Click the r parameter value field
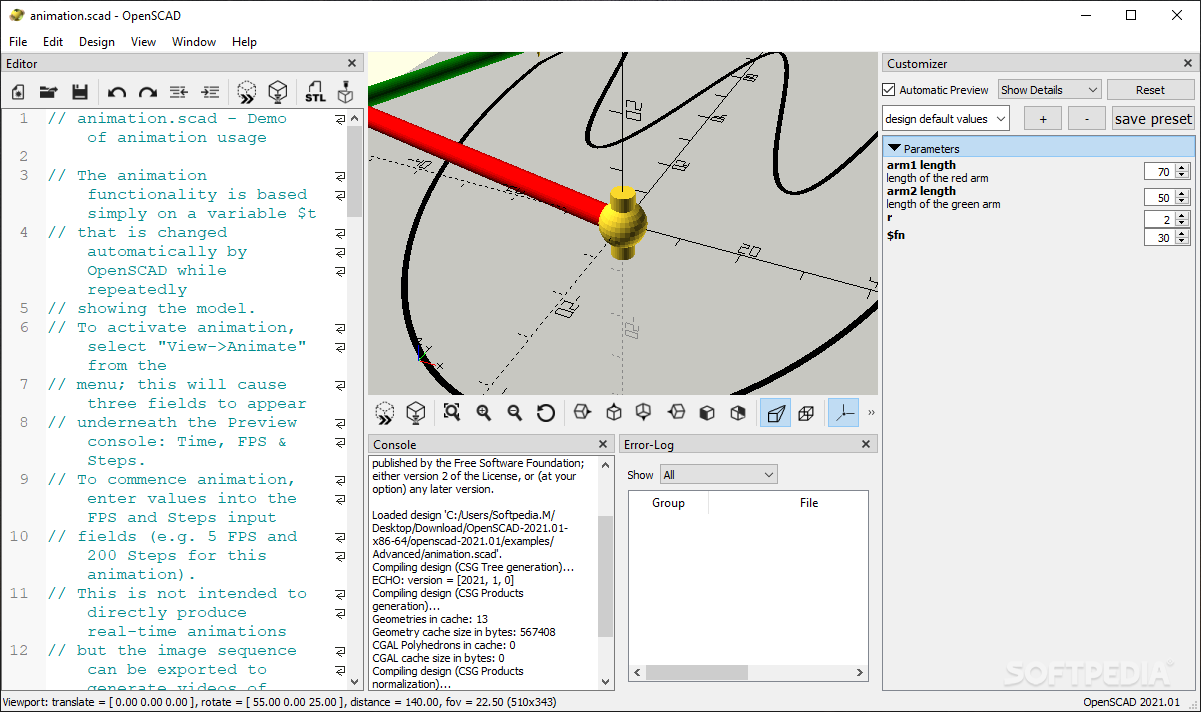This screenshot has height=712, width=1201. point(1159,218)
